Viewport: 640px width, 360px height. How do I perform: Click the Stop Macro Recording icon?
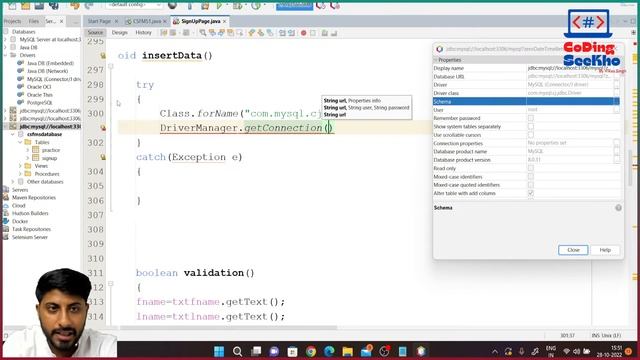(x=313, y=33)
